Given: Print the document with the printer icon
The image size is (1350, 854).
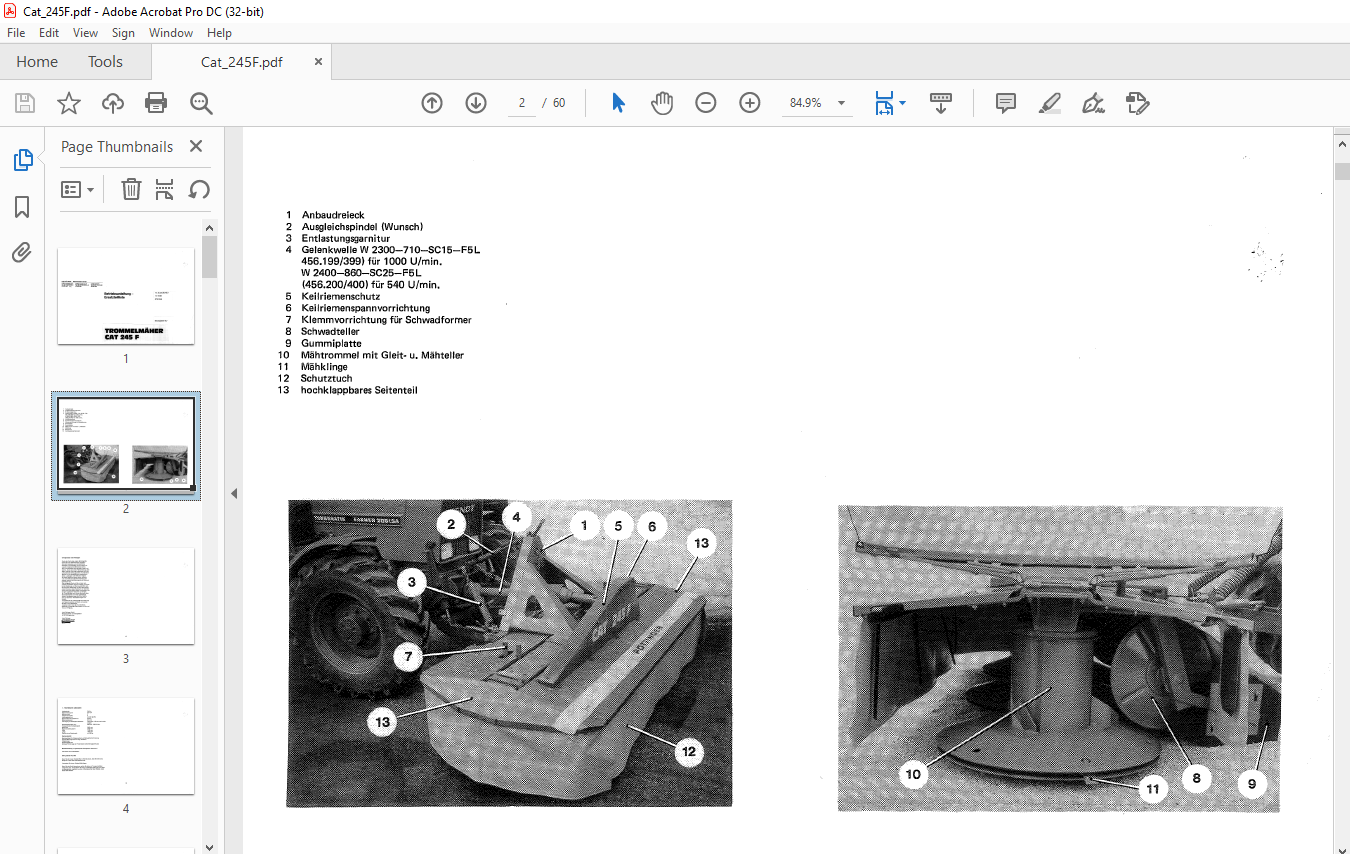Looking at the screenshot, I should click(156, 103).
